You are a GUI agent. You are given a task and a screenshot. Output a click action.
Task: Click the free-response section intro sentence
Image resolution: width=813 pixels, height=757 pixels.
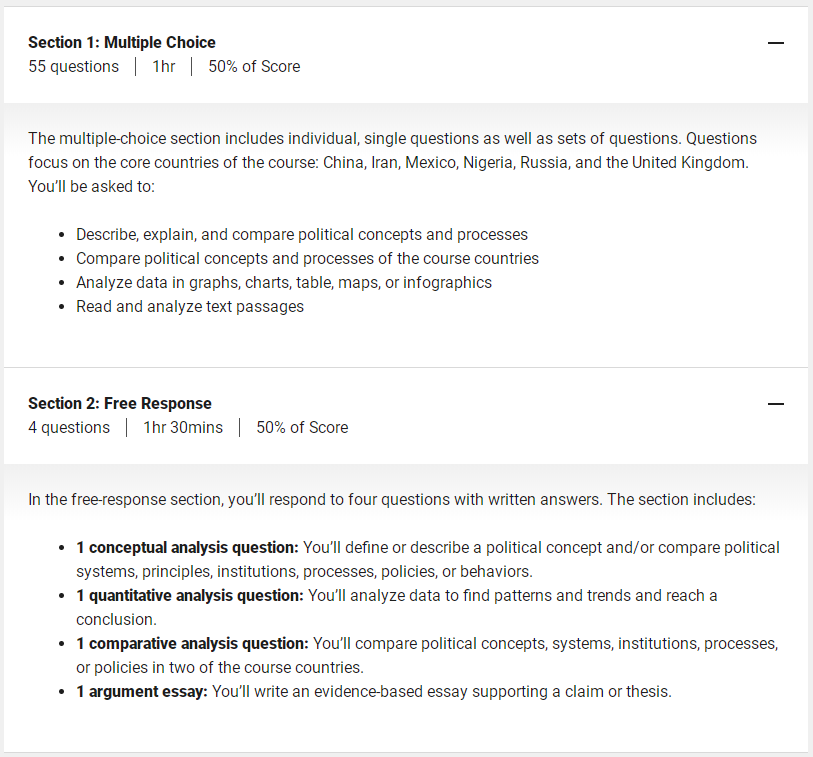click(392, 499)
